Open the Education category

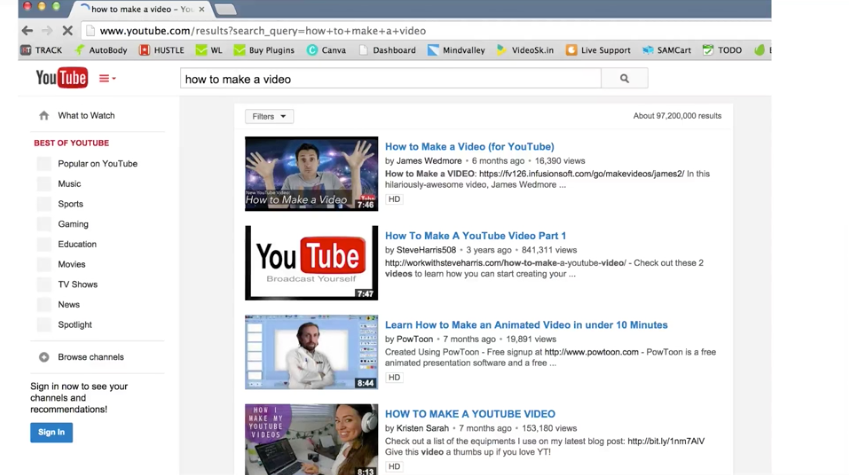click(x=77, y=244)
